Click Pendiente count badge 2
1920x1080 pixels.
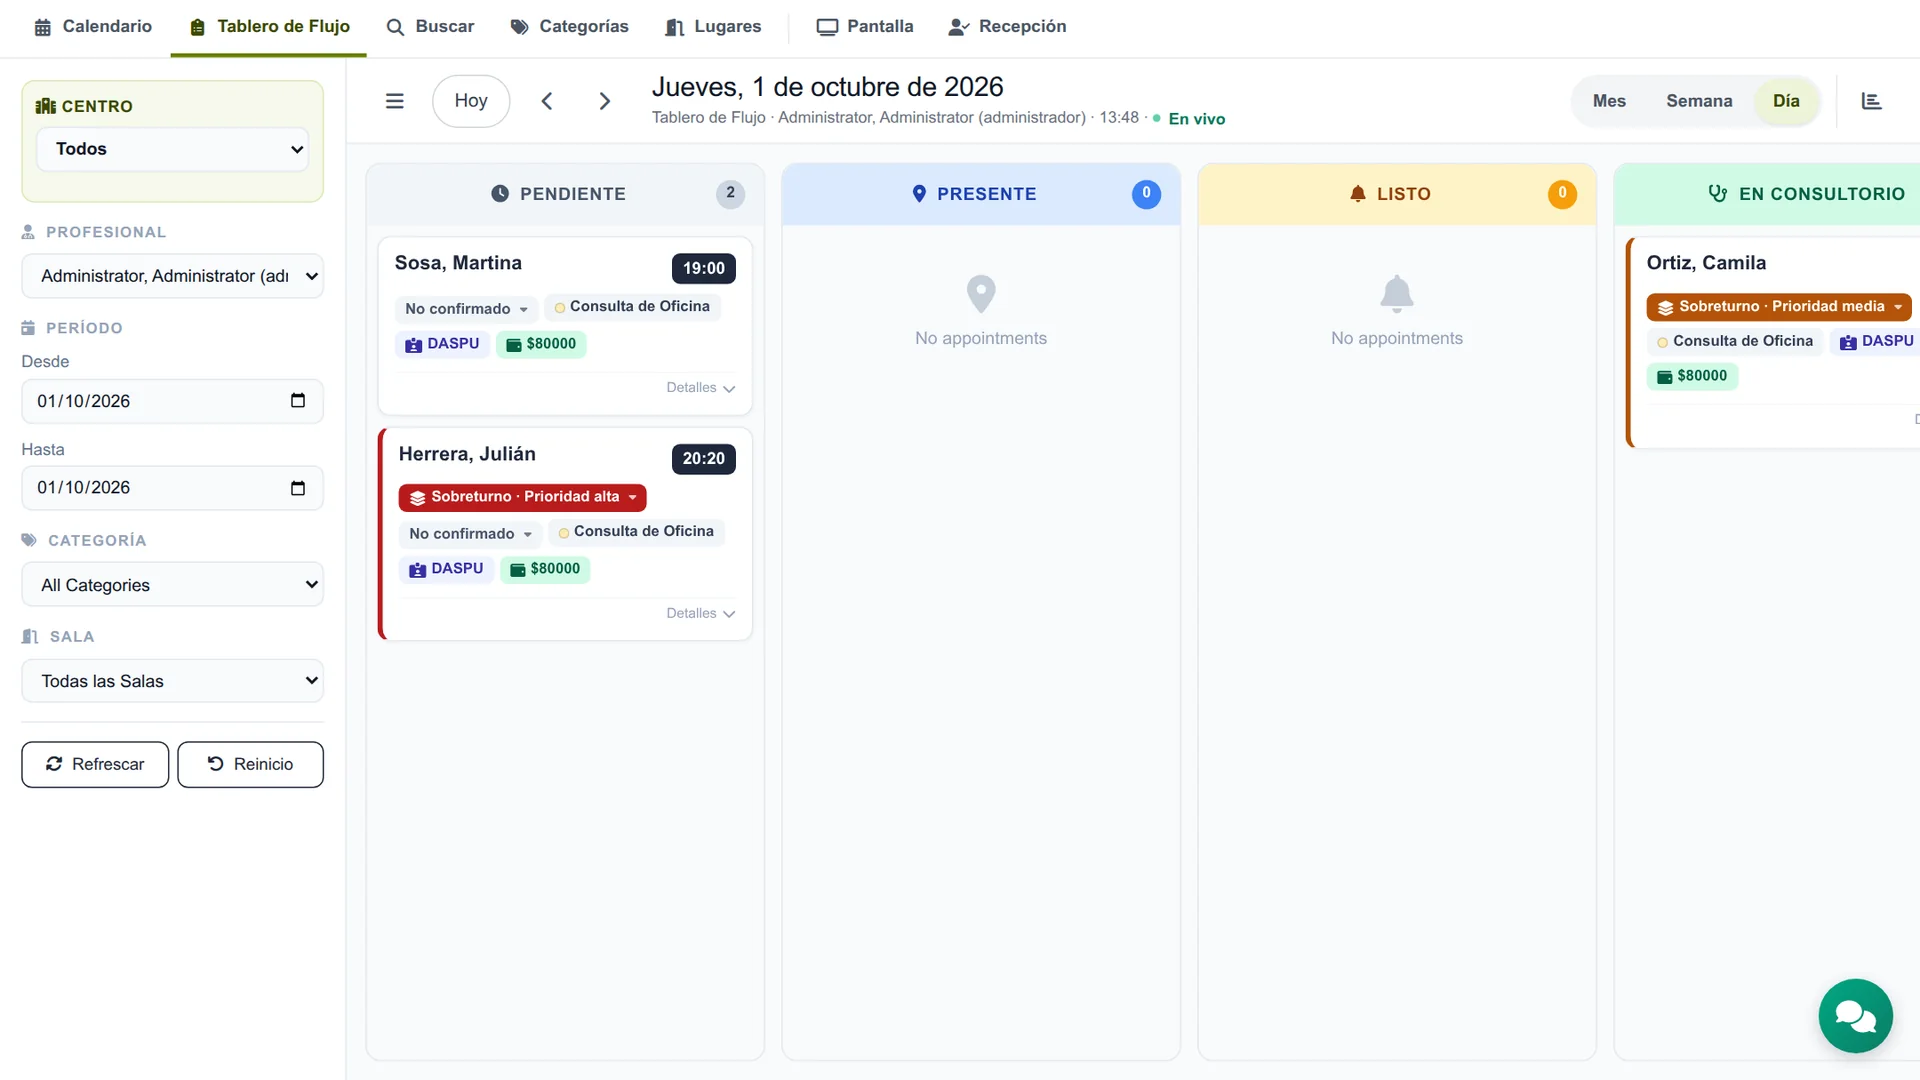(x=730, y=194)
